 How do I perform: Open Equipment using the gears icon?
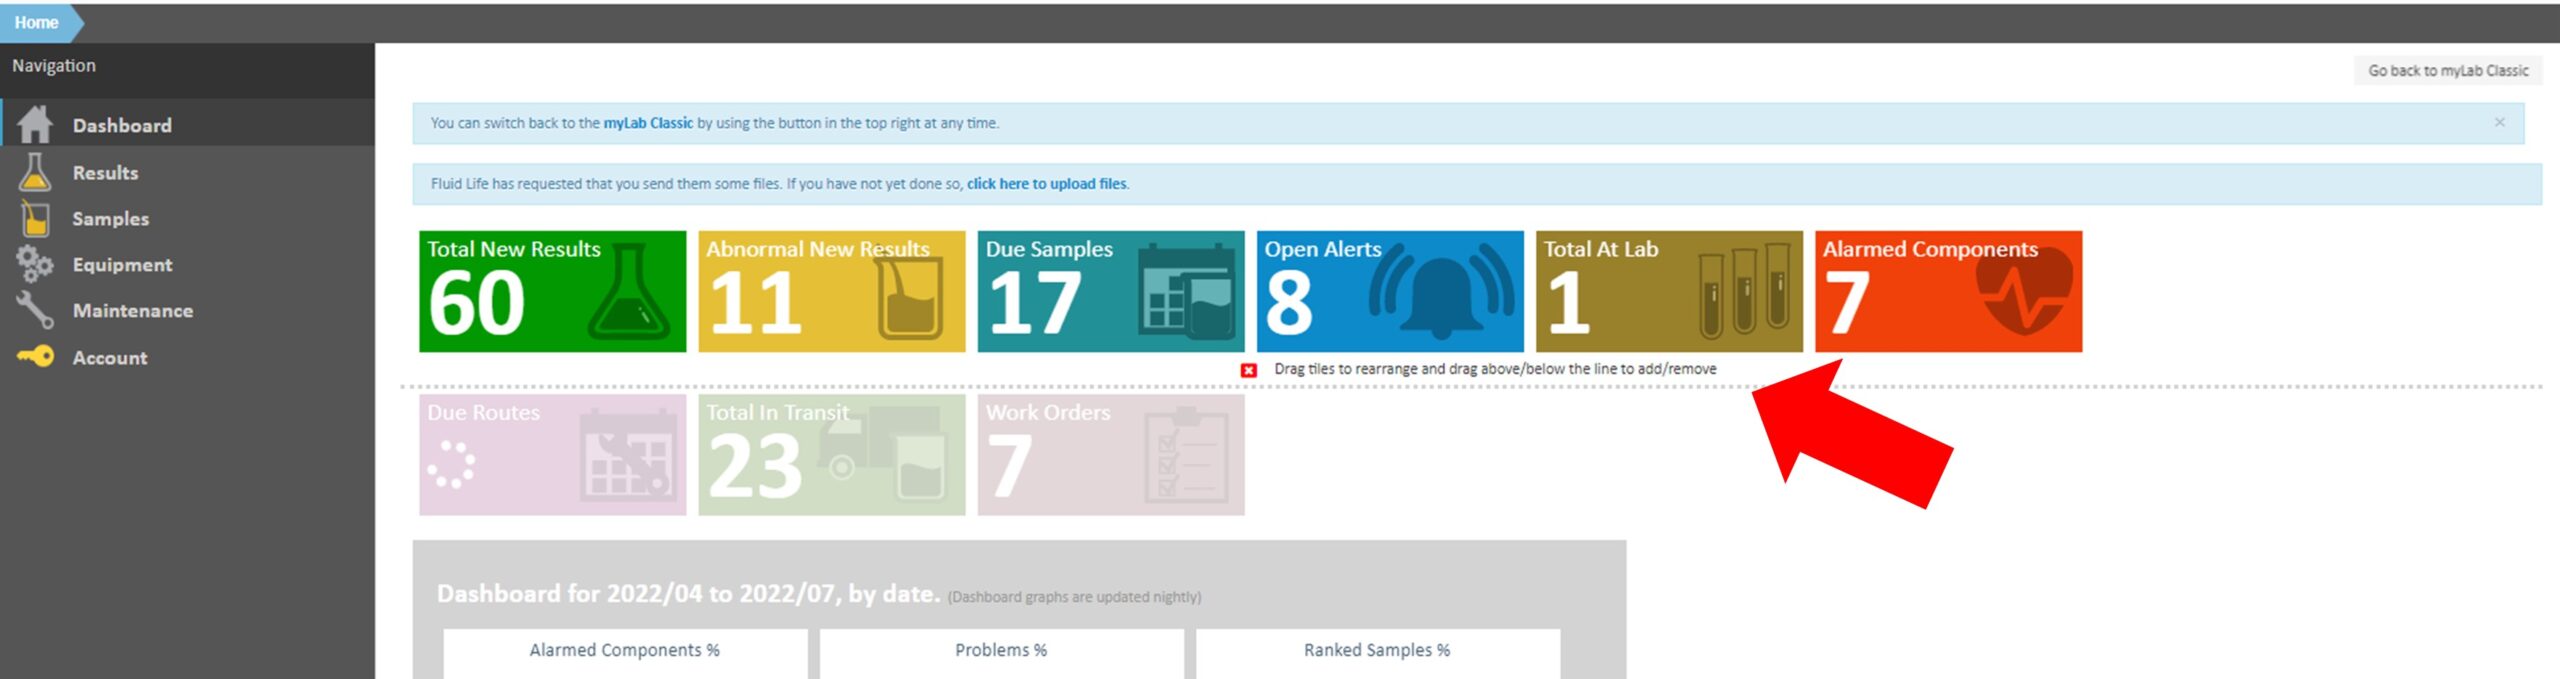pos(35,264)
